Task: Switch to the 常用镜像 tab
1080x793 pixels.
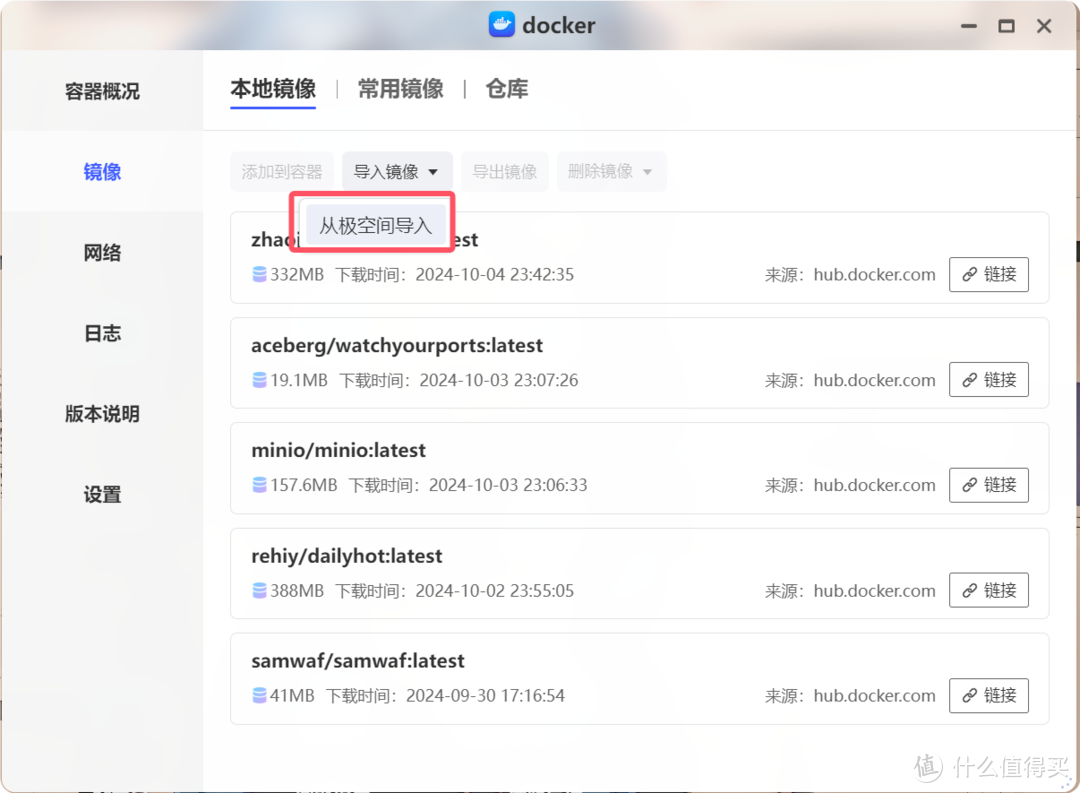Action: point(400,89)
